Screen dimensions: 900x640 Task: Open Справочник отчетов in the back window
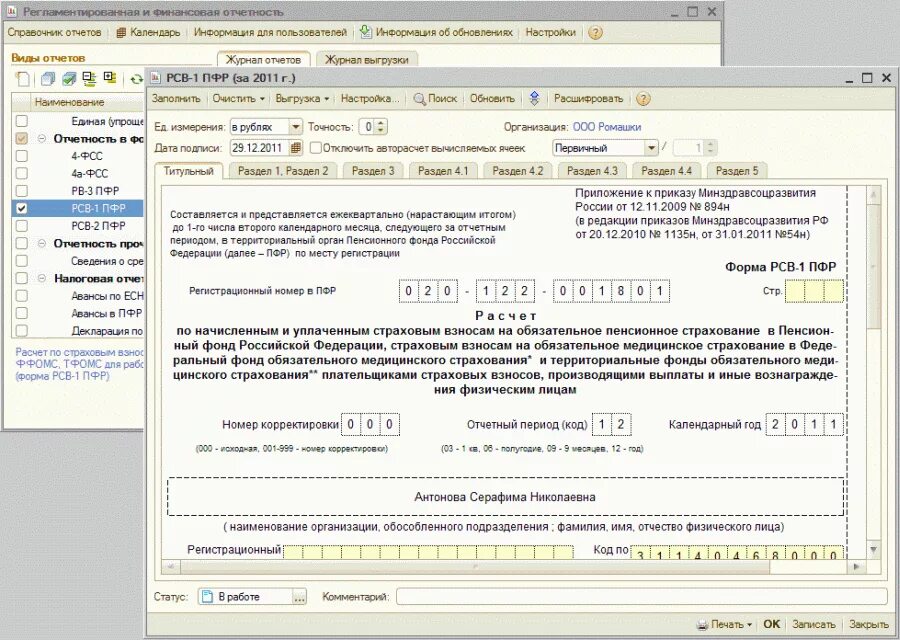pos(55,33)
